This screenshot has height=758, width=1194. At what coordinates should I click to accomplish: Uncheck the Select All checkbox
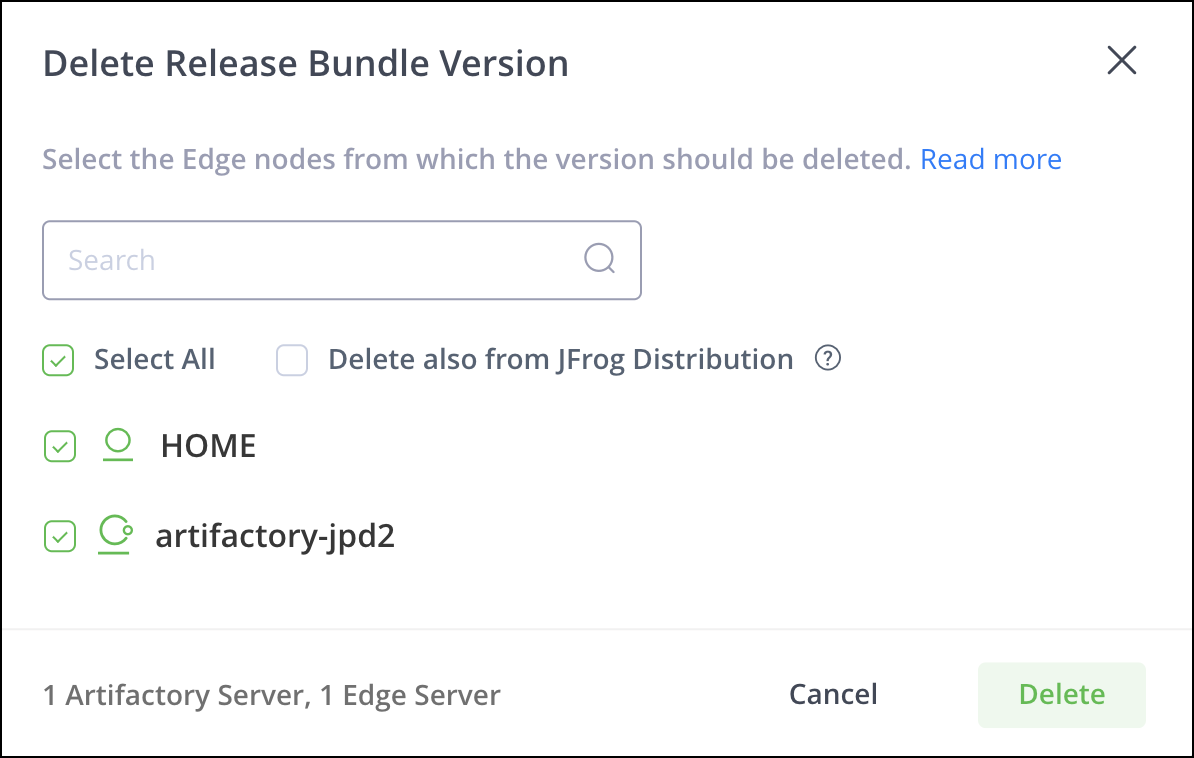point(58,360)
